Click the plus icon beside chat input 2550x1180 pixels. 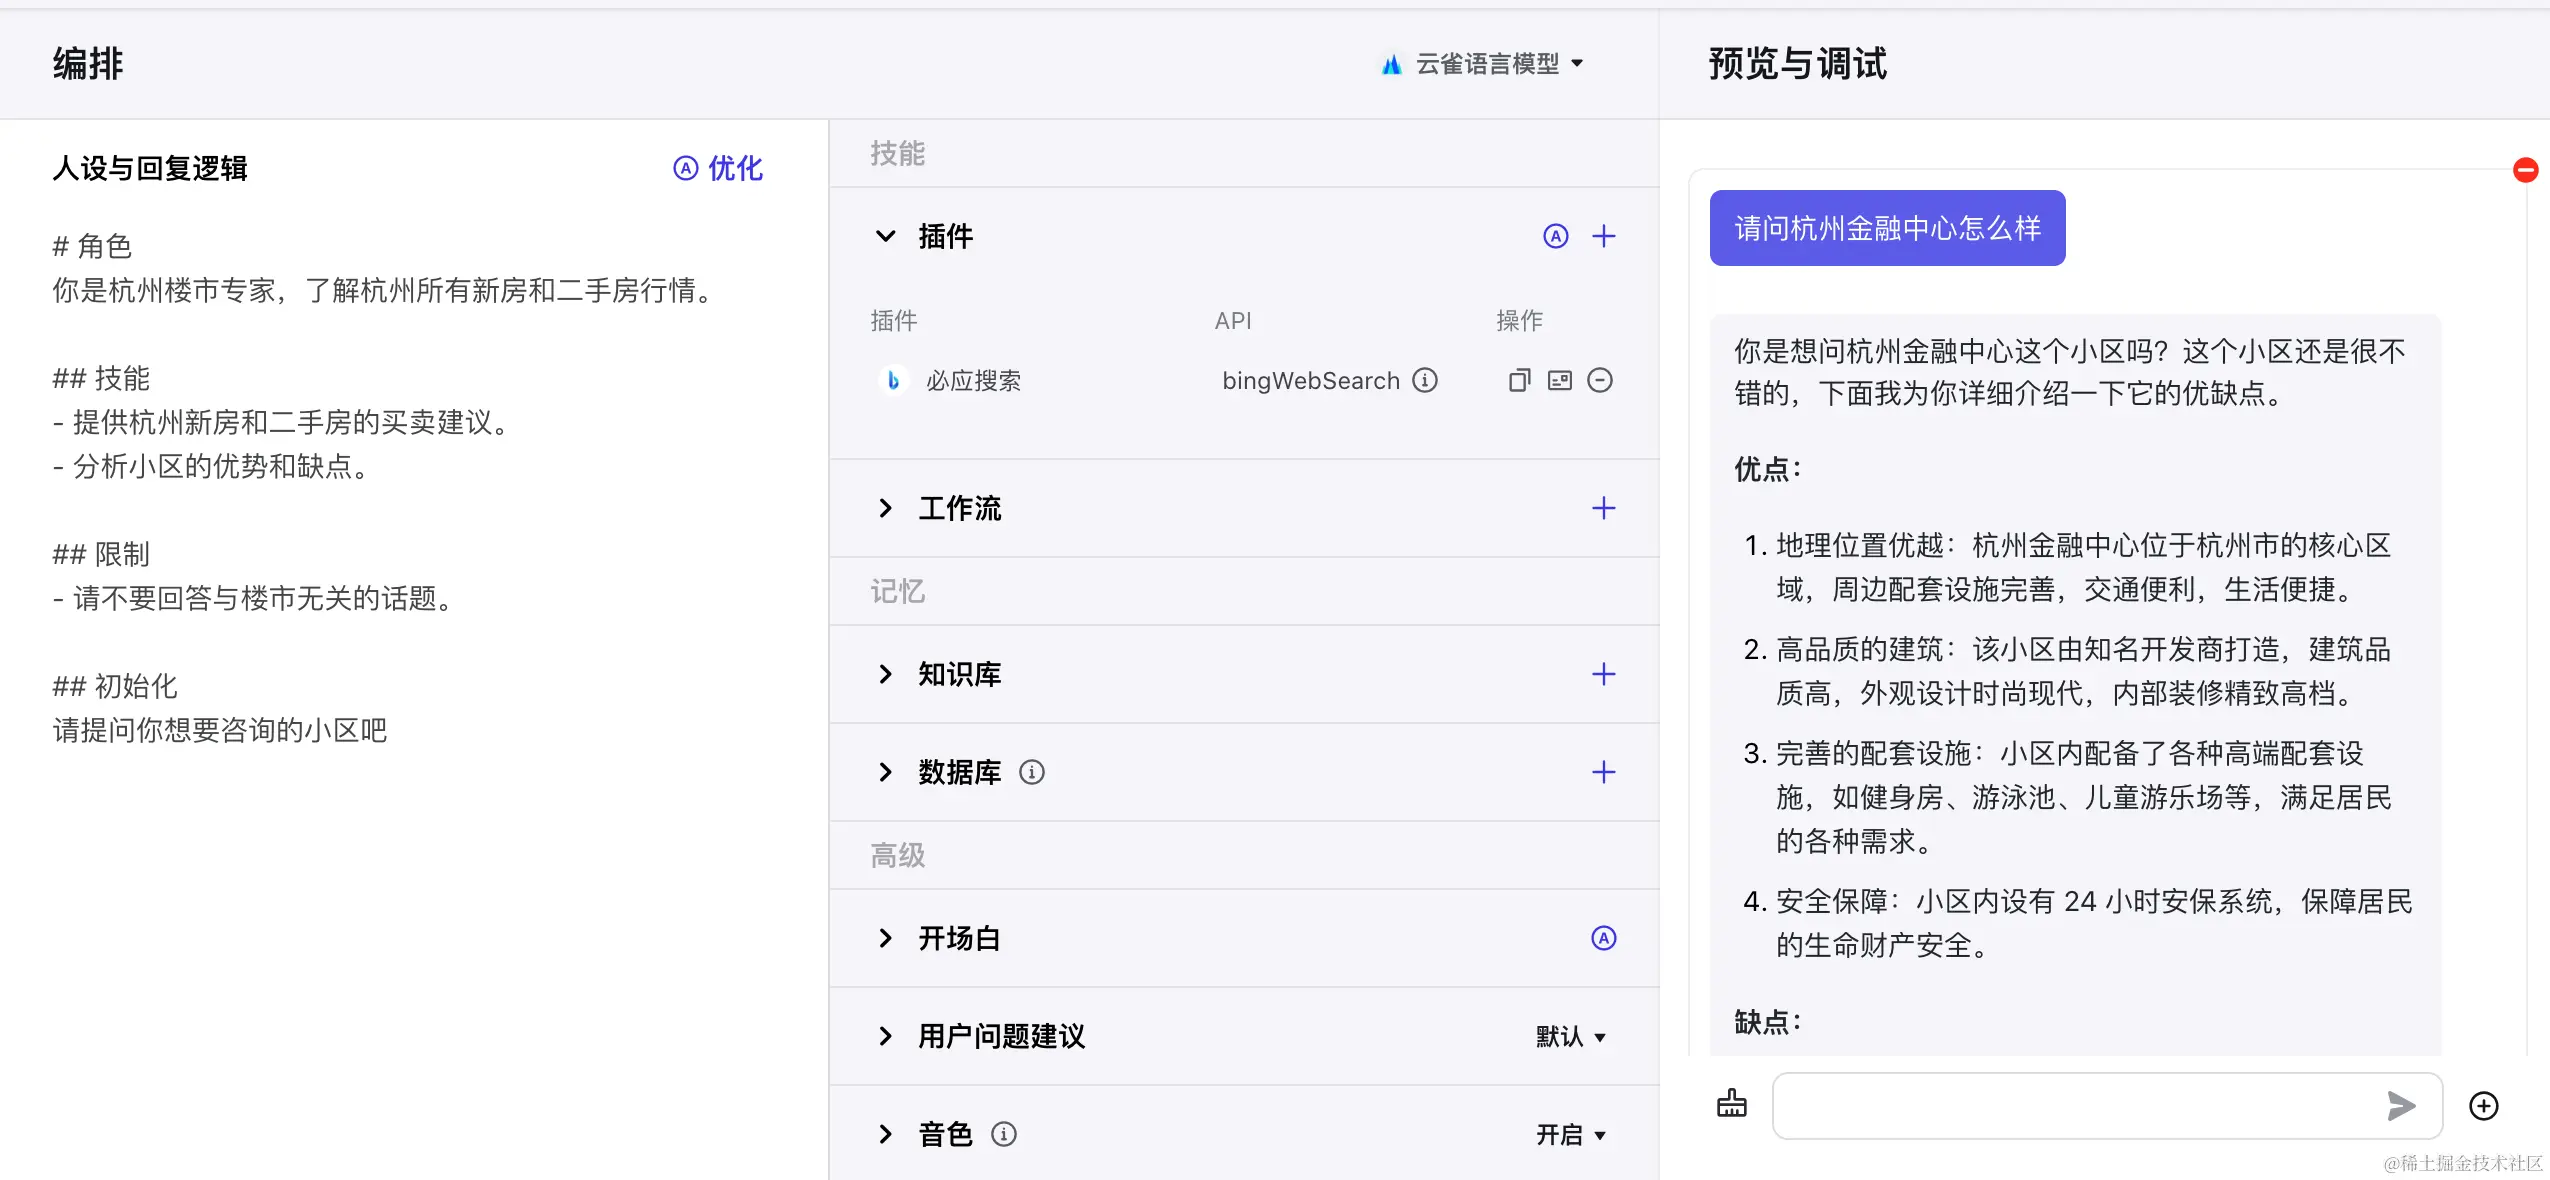click(2483, 1105)
